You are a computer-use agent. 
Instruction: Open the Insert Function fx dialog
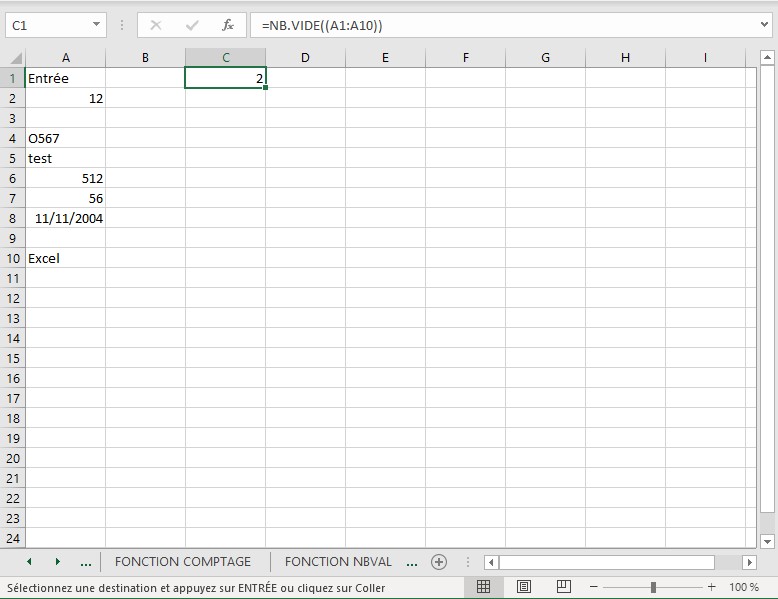[x=228, y=25]
